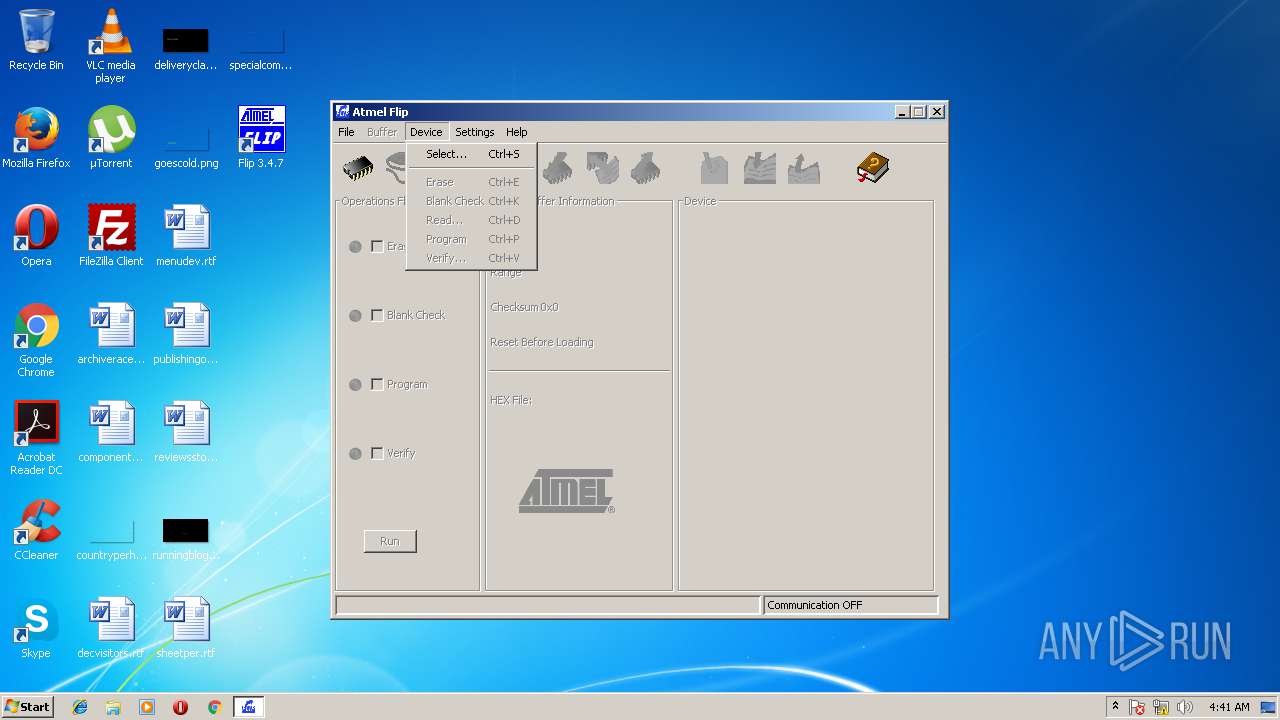Select the reviewssto desktop document
This screenshot has width=1280, height=720.
click(x=186, y=431)
